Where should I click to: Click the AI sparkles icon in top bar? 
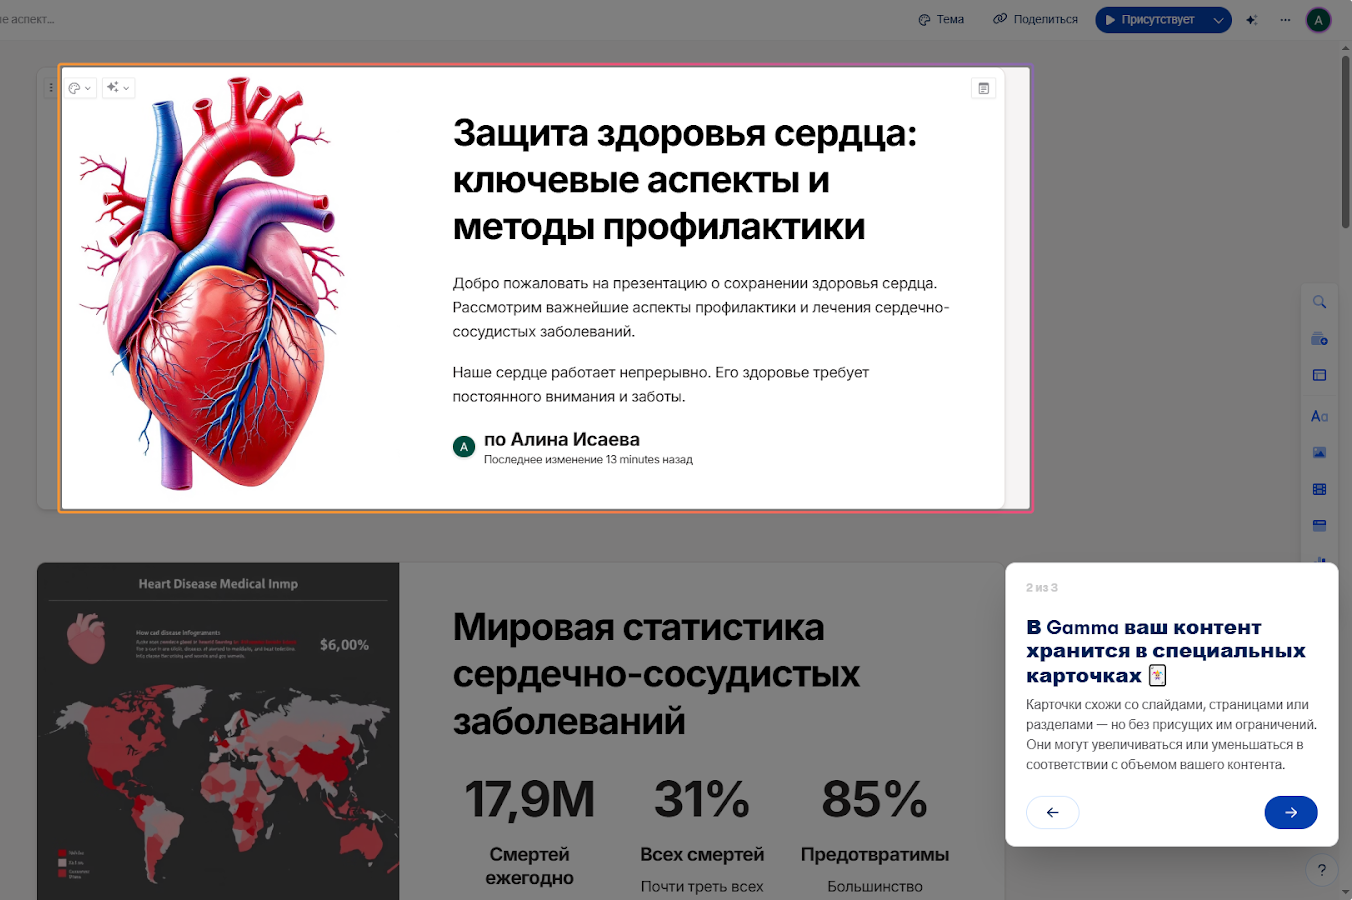[1252, 19]
